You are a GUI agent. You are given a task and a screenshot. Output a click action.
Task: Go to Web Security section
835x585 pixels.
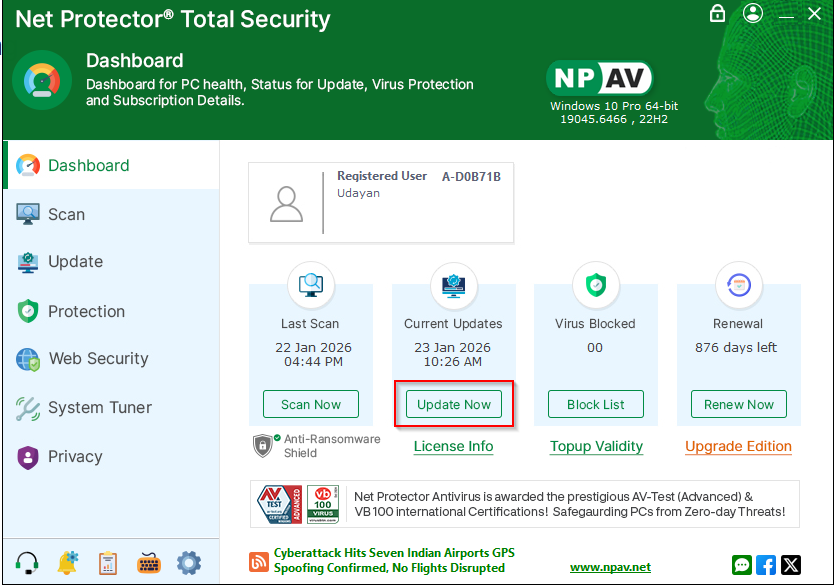pyautogui.click(x=98, y=358)
